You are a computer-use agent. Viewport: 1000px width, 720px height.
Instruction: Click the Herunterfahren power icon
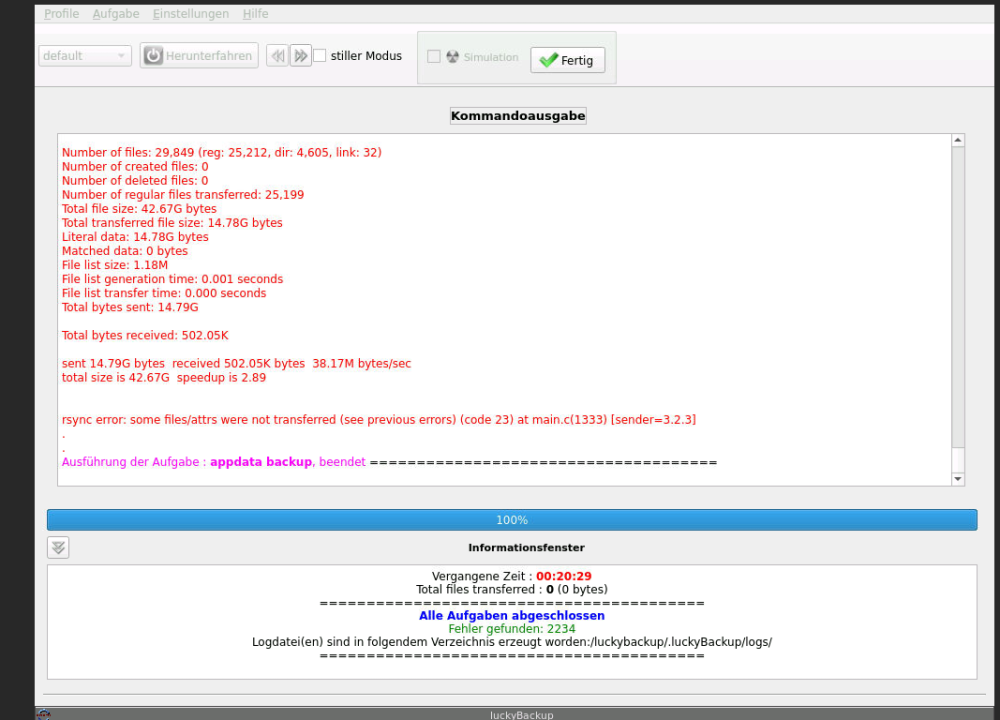tap(153, 55)
